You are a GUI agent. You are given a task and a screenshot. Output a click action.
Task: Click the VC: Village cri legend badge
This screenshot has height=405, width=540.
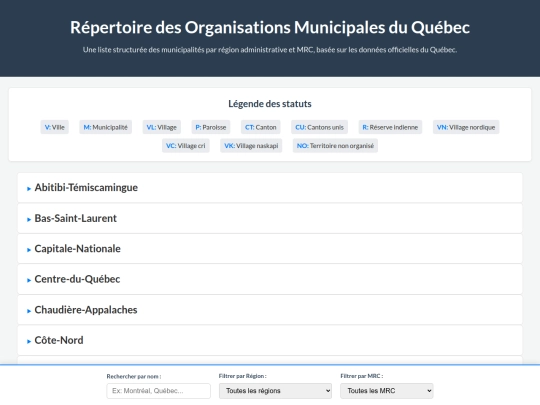click(186, 146)
